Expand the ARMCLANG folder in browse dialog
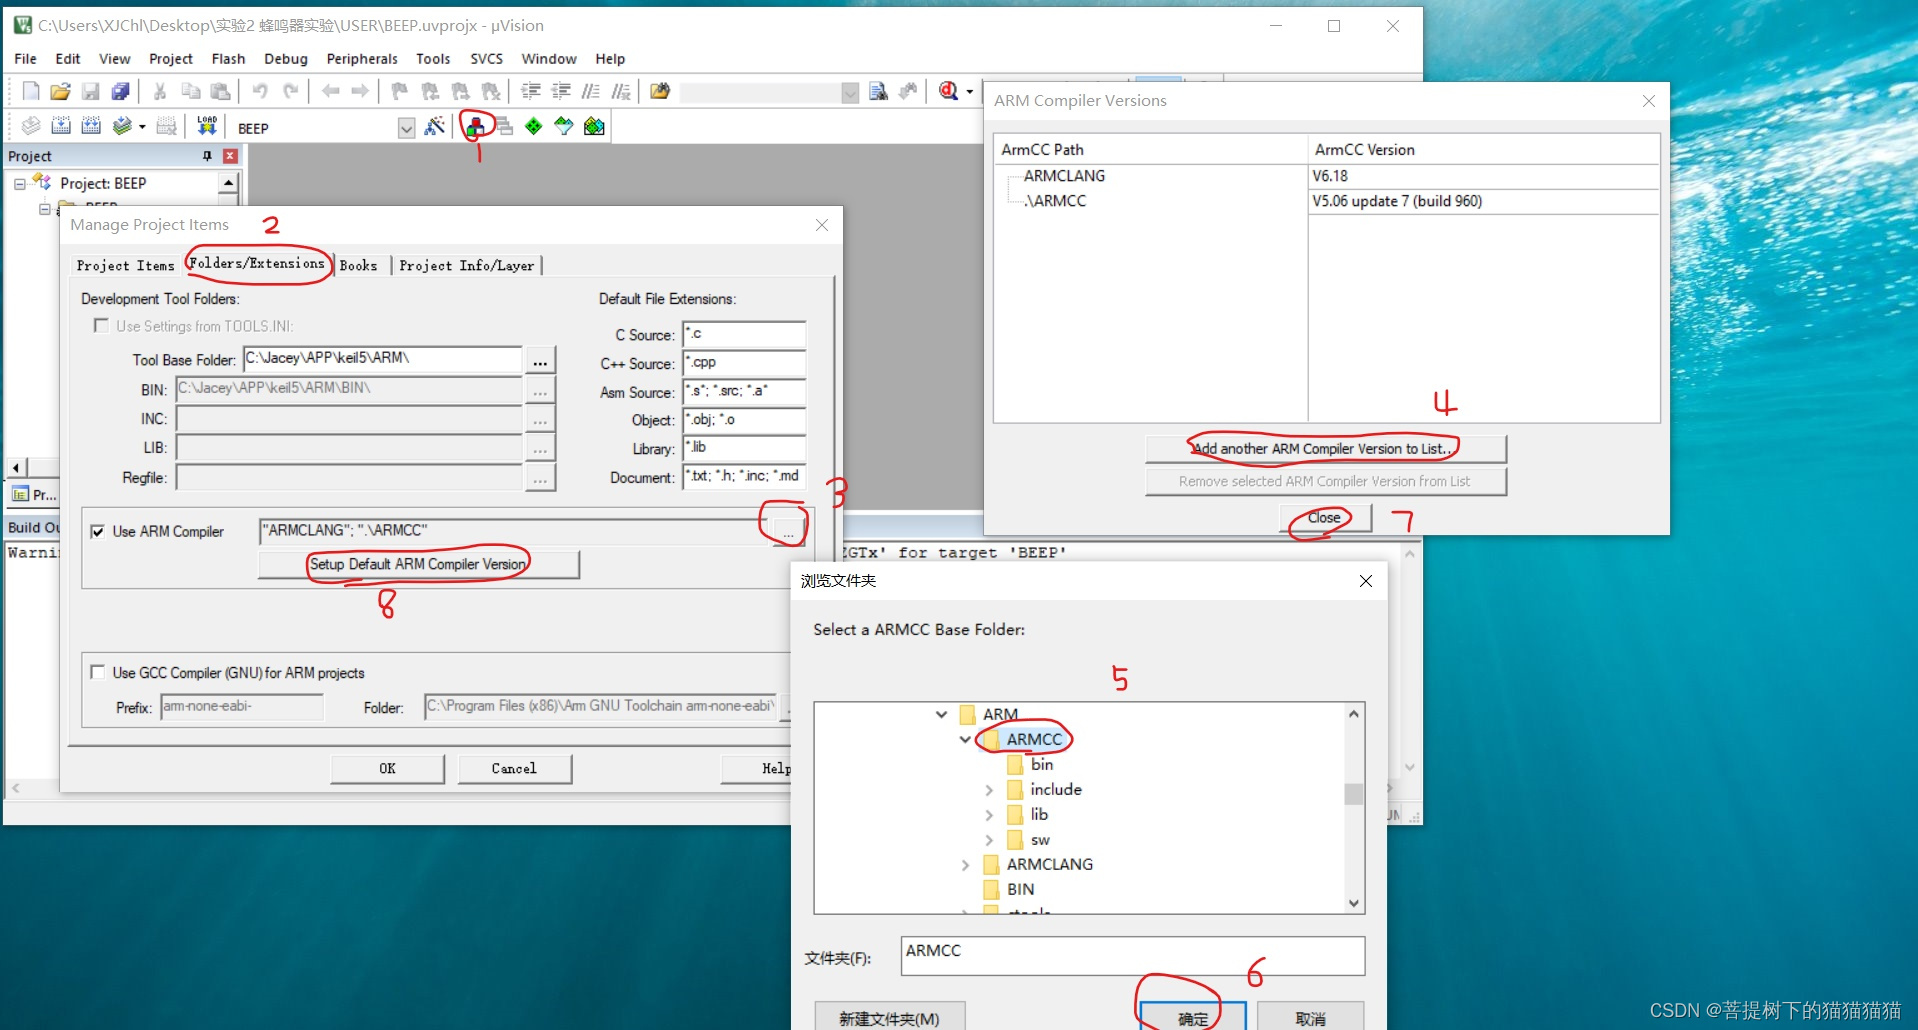1918x1030 pixels. (x=966, y=864)
